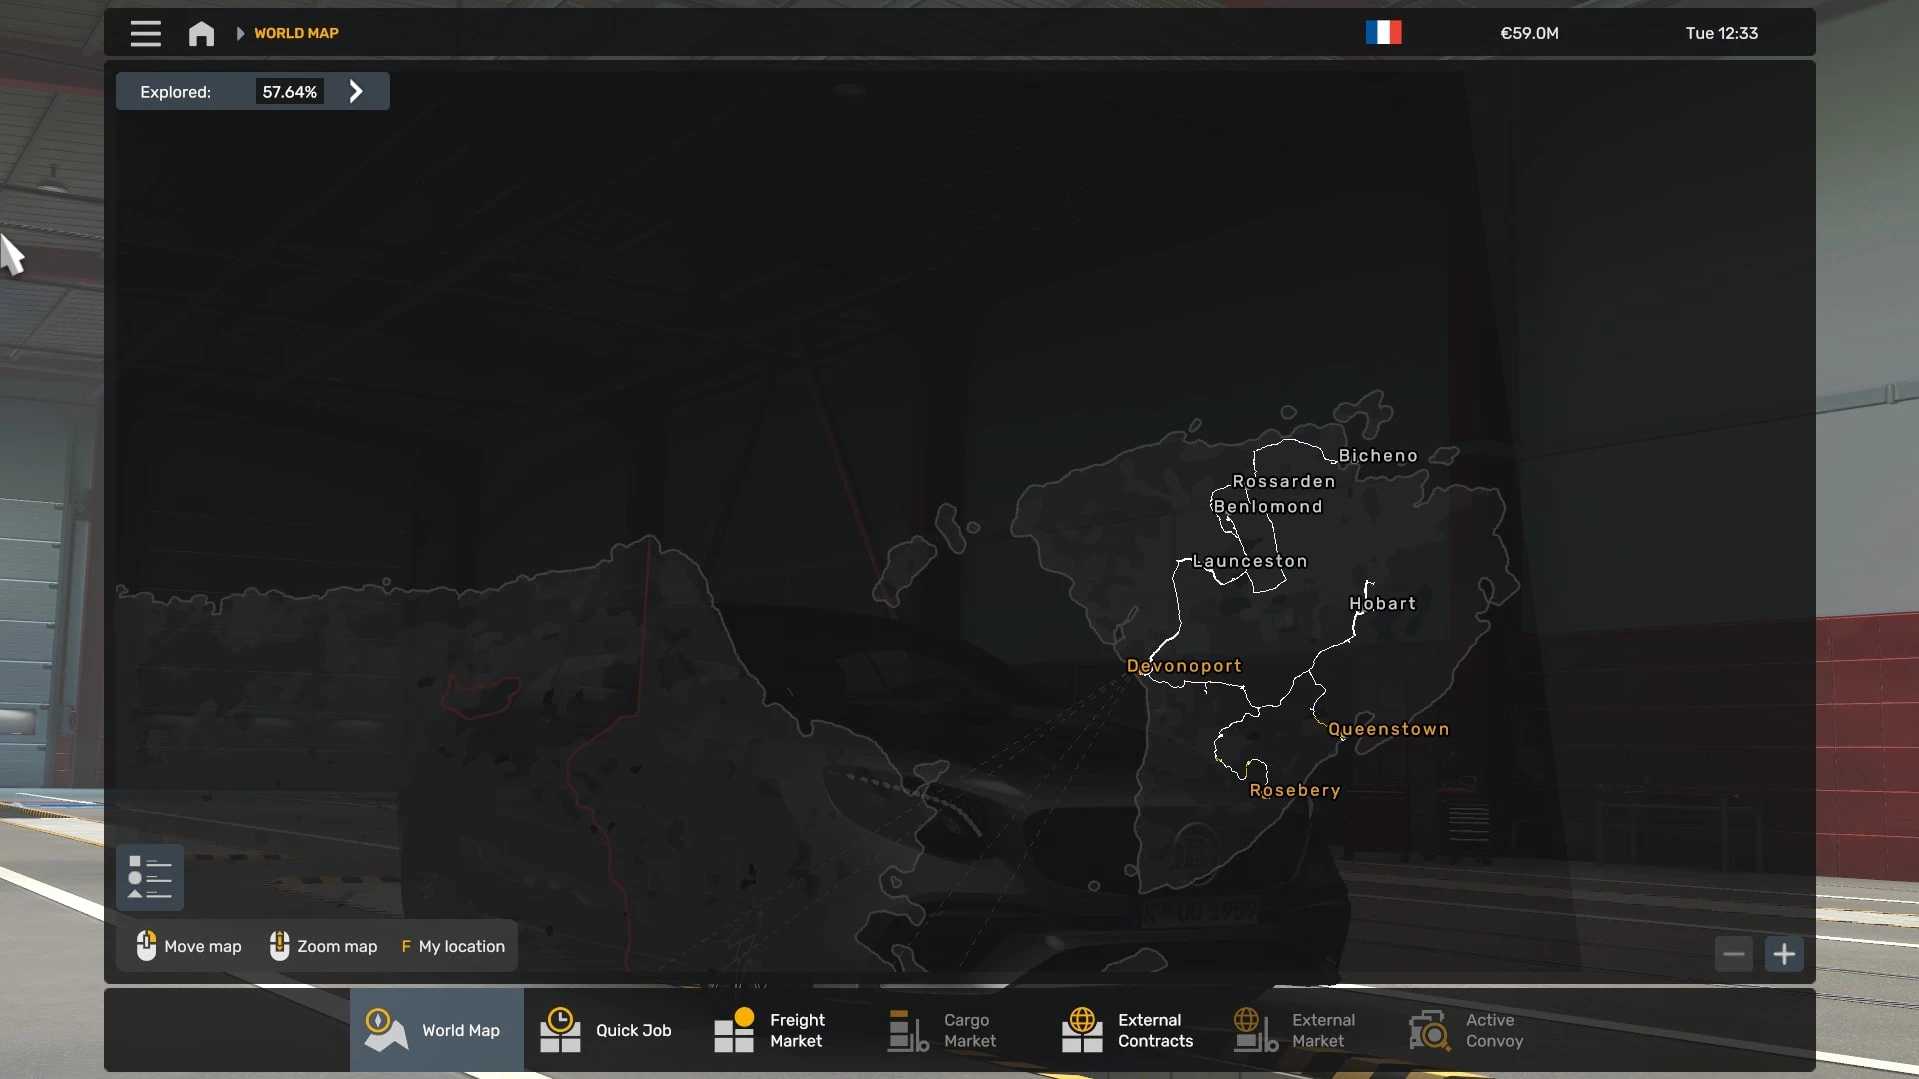This screenshot has height=1079, width=1919.
Task: Zoom out the map with minus button
Action: tap(1733, 954)
